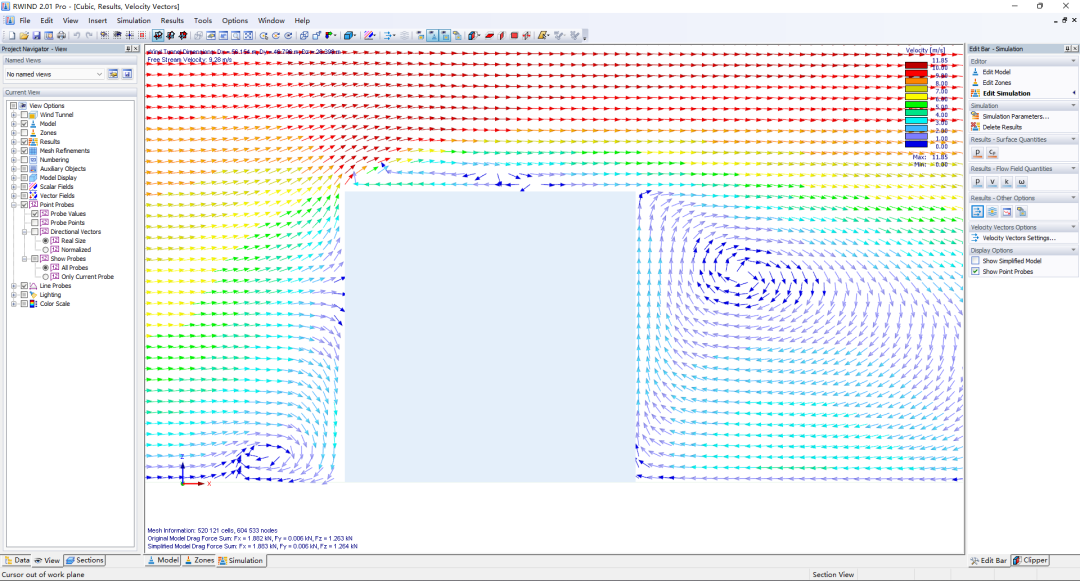Enable the Numbering checkbox
The height and width of the screenshot is (581, 1080).
click(x=24, y=160)
